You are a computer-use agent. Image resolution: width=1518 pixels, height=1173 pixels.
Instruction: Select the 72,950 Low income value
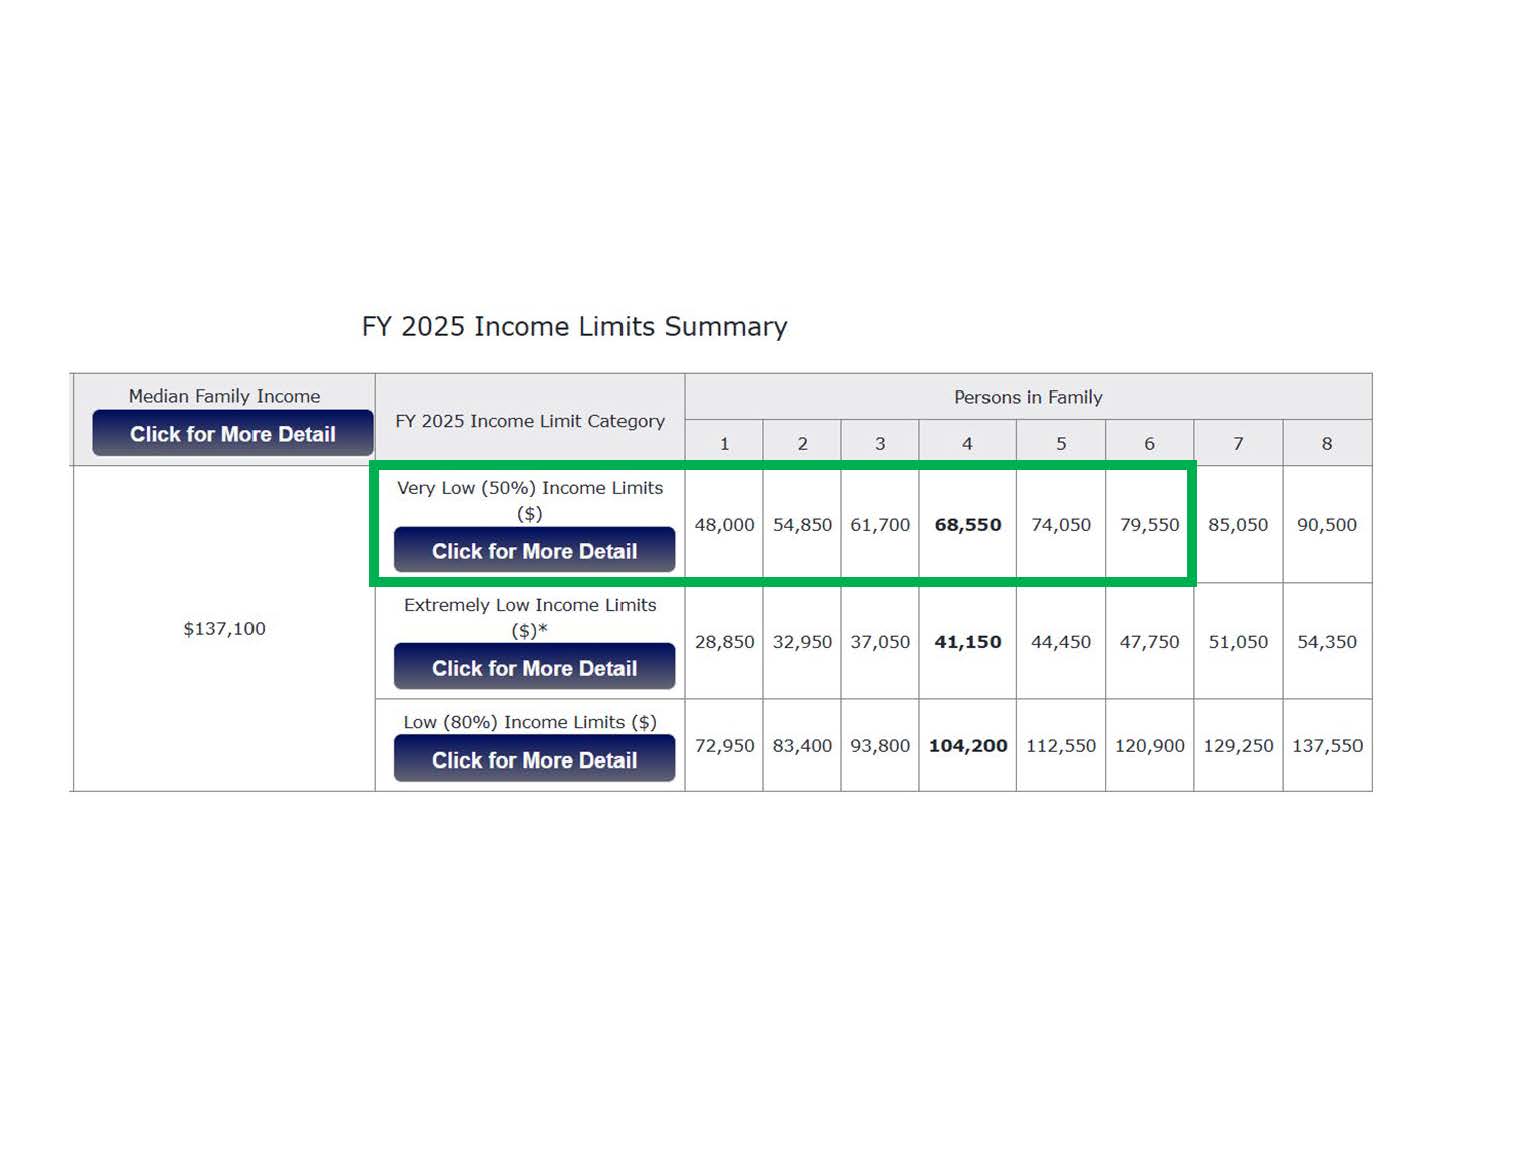point(724,746)
